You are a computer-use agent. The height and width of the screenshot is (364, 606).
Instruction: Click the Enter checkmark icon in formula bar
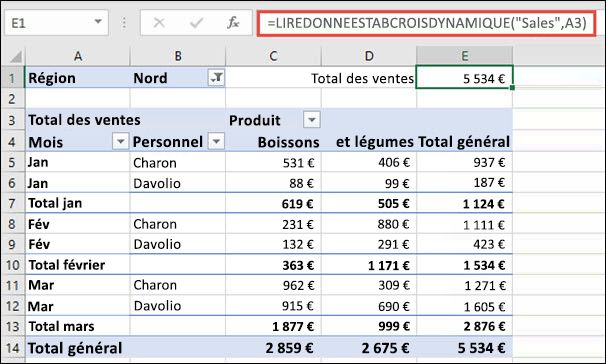[x=196, y=23]
